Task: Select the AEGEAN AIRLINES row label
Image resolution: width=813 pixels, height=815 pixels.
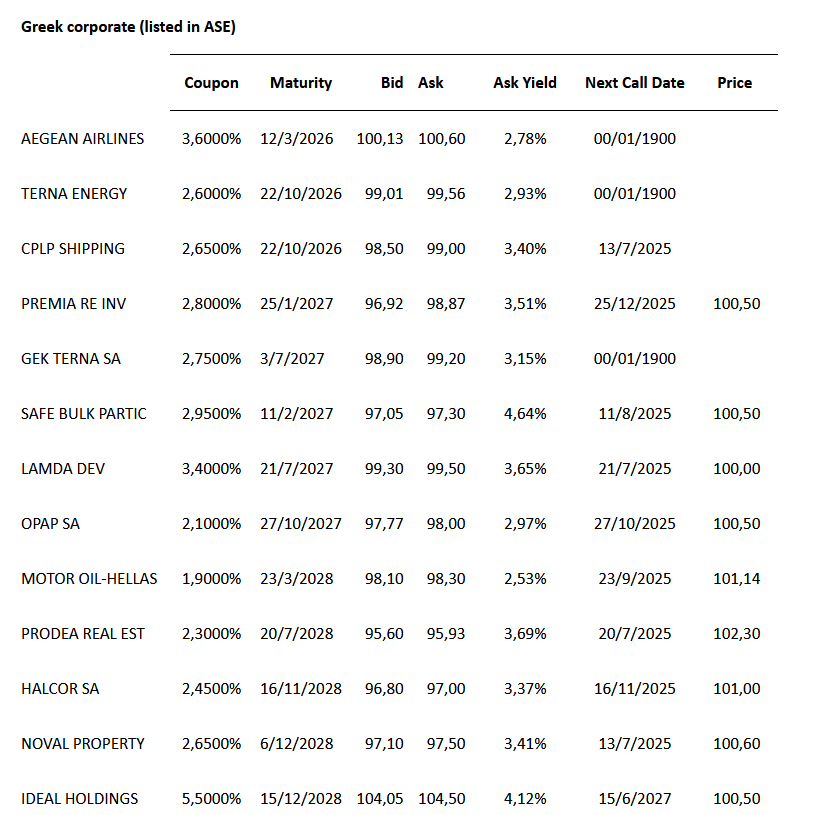Action: click(83, 139)
